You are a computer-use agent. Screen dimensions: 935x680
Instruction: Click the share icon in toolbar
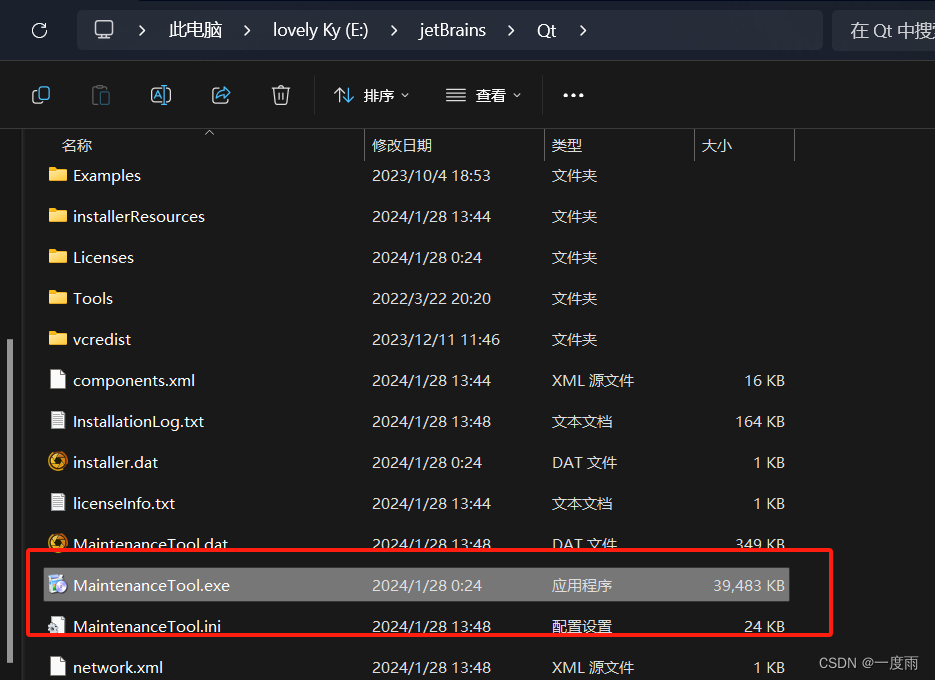221,95
